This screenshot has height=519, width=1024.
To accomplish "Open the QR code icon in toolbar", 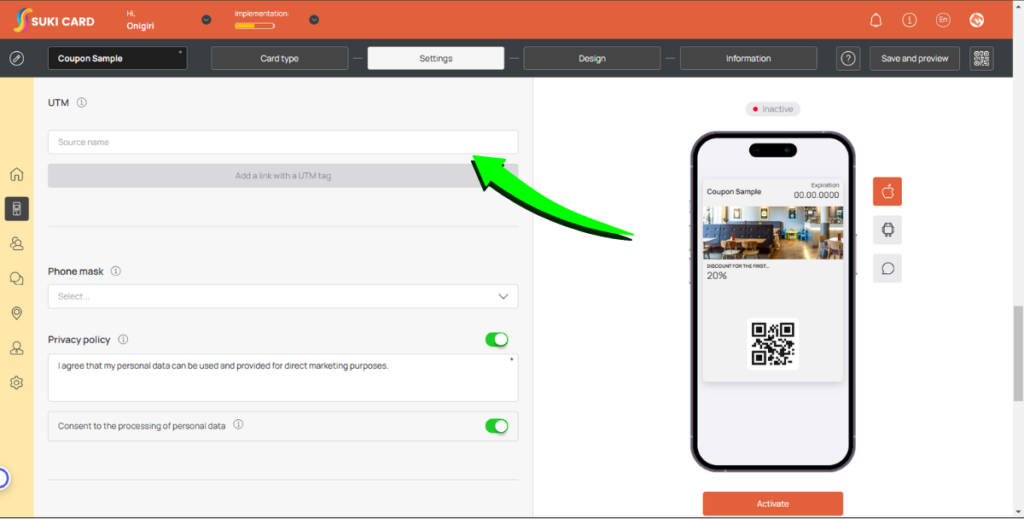I will coord(981,59).
